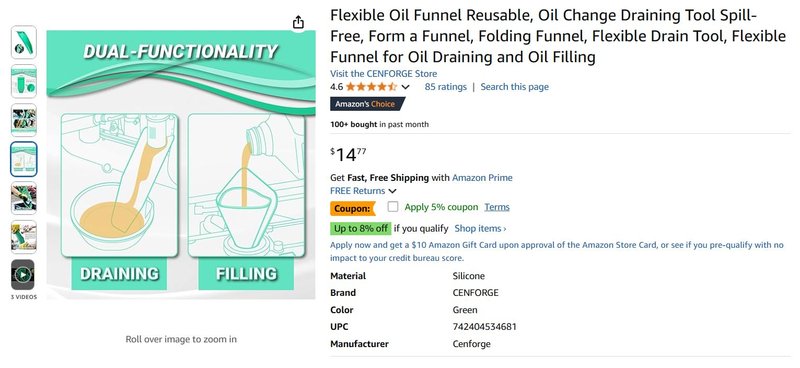The width and height of the screenshot is (800, 368).
Task: Check the Apply 5% coupon checkbox
Action: pos(392,207)
